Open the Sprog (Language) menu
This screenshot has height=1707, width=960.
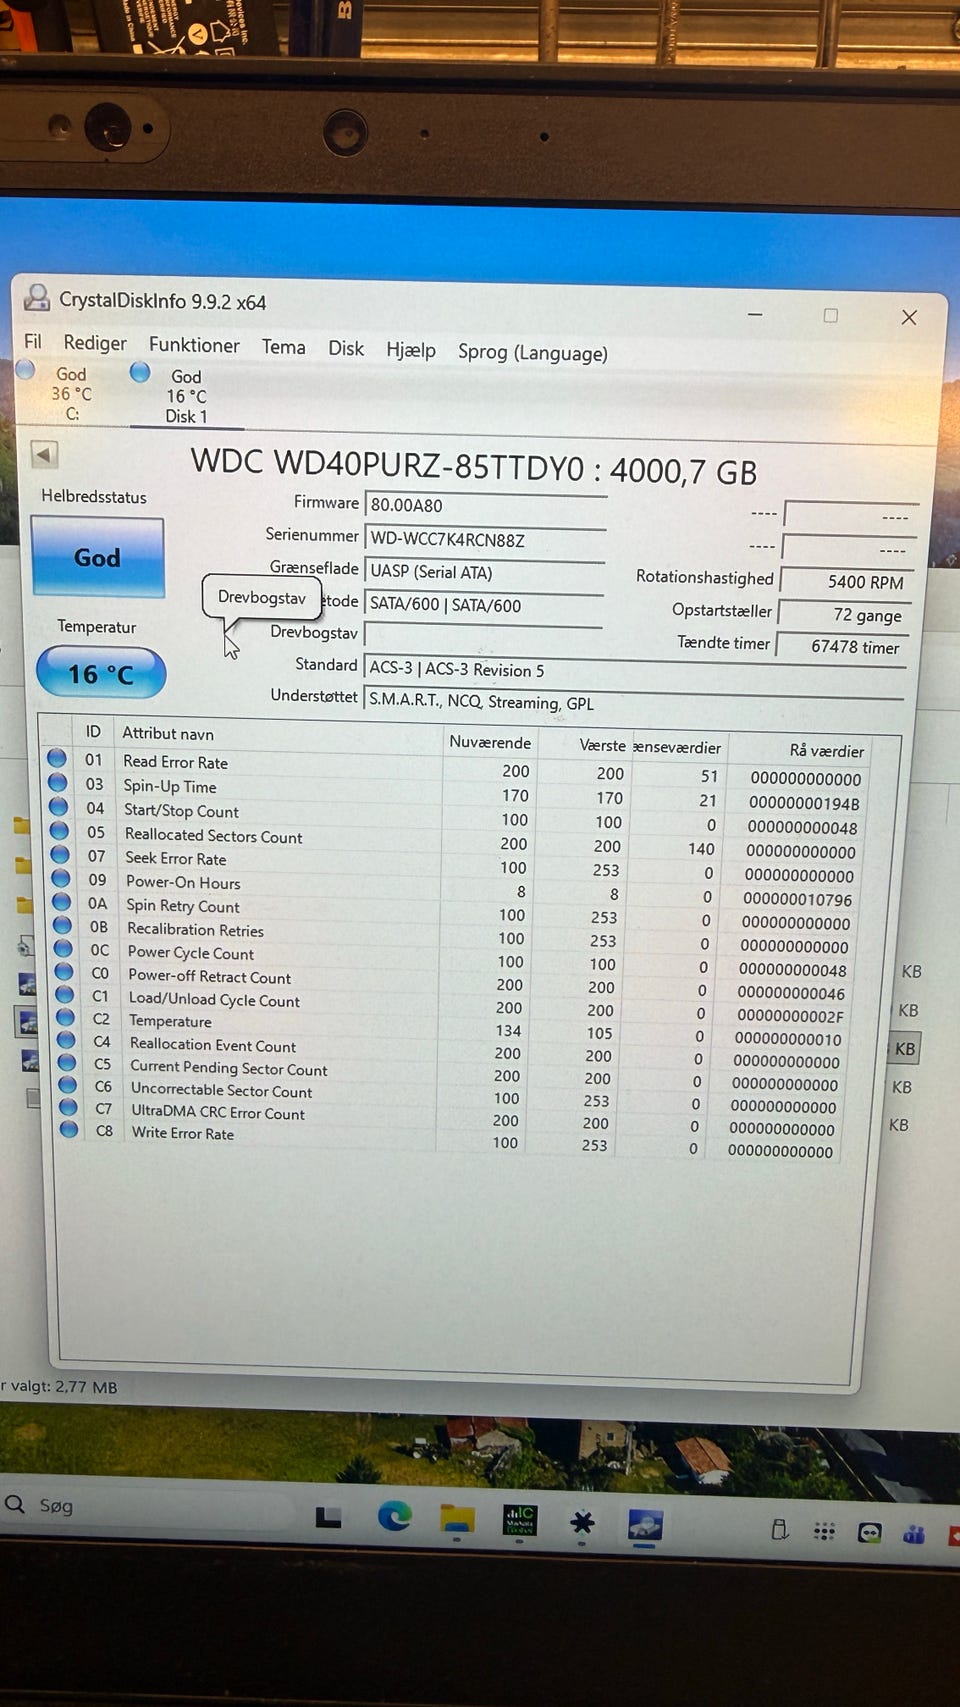(533, 352)
